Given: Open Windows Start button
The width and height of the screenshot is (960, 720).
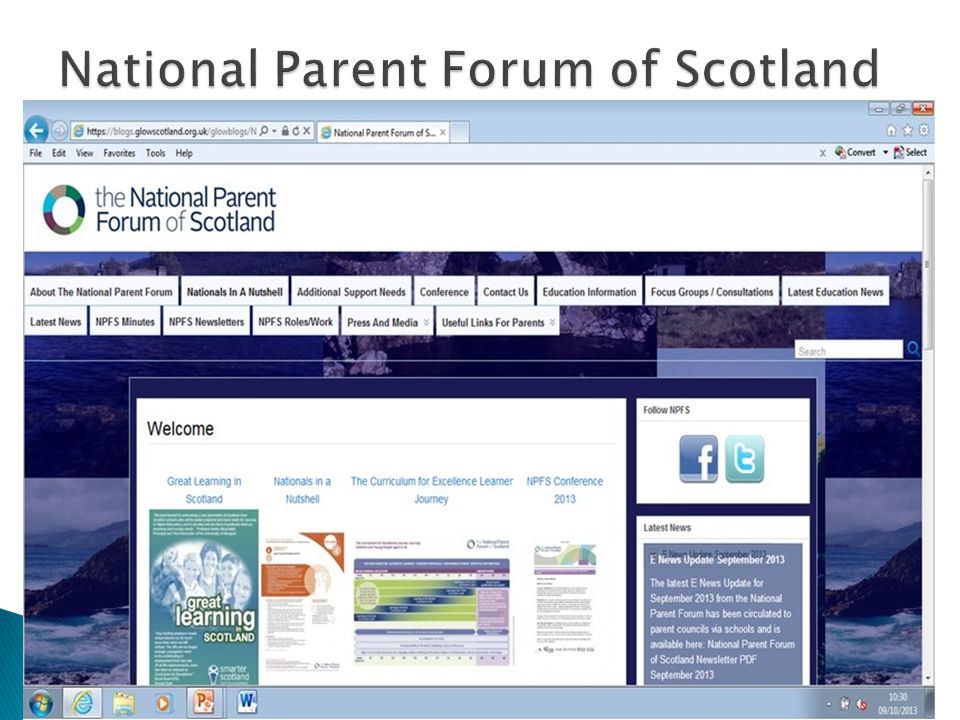Looking at the screenshot, I should [40, 703].
